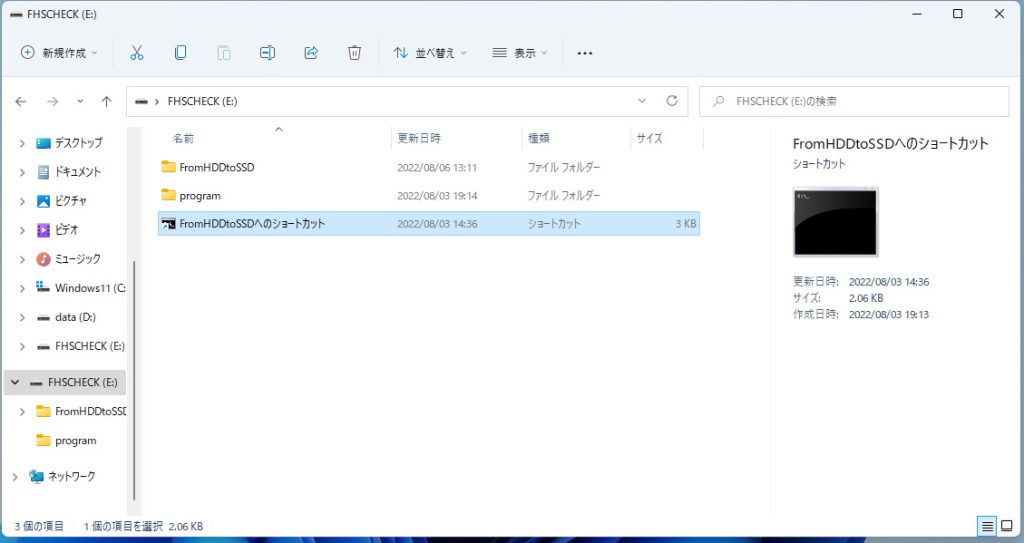
Task: Open the 表示 view dropdown
Action: (x=519, y=53)
